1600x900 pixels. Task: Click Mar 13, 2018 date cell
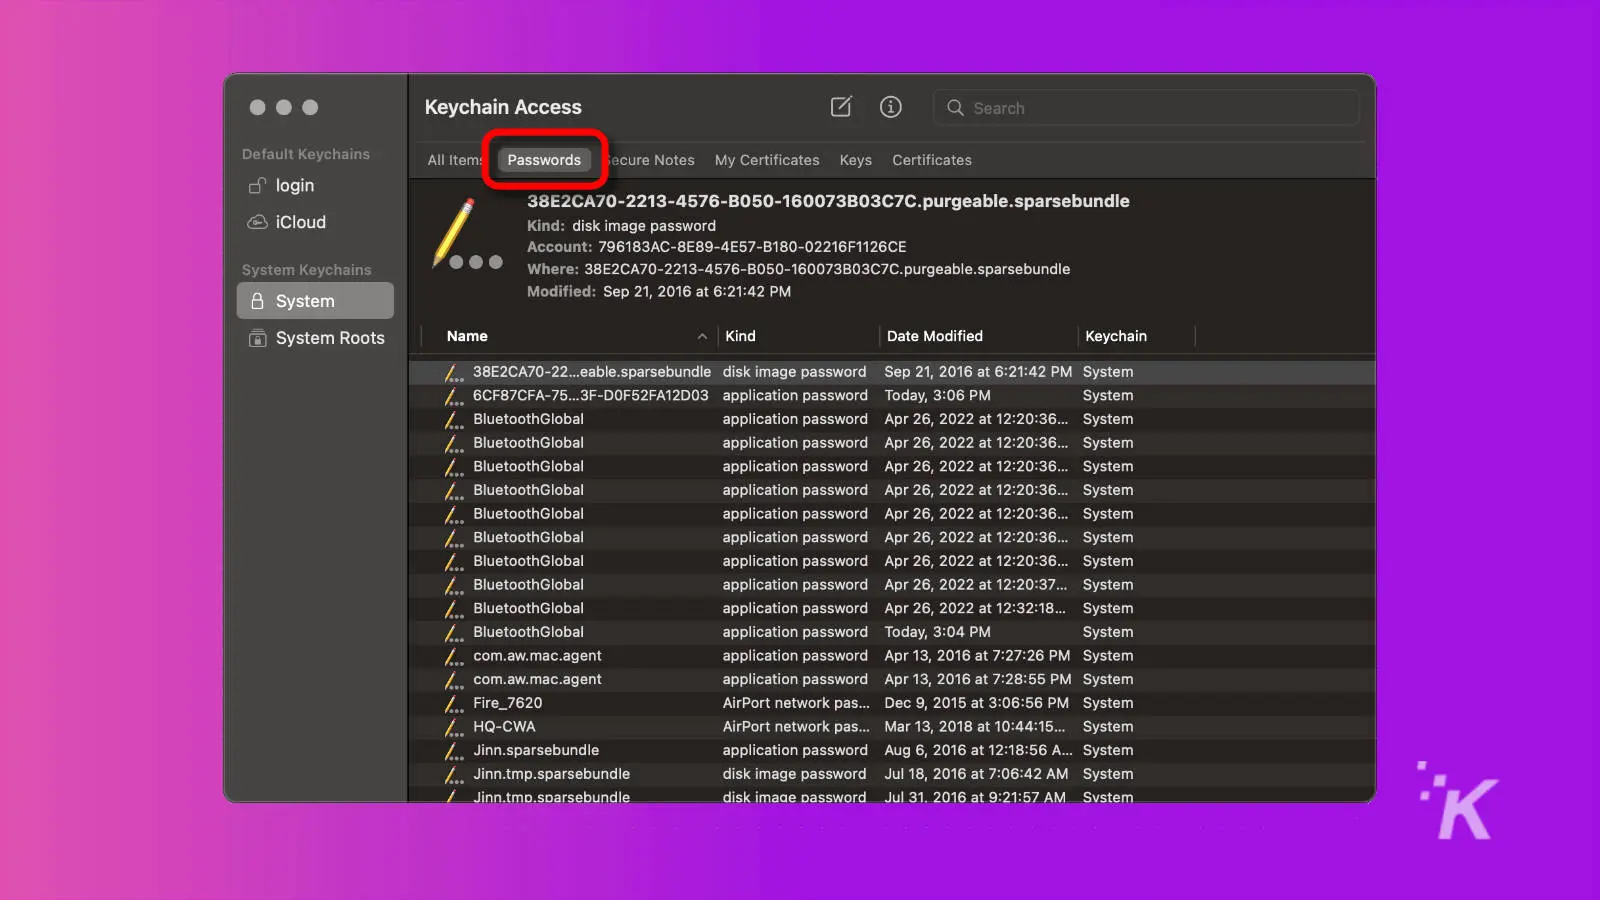coord(975,727)
